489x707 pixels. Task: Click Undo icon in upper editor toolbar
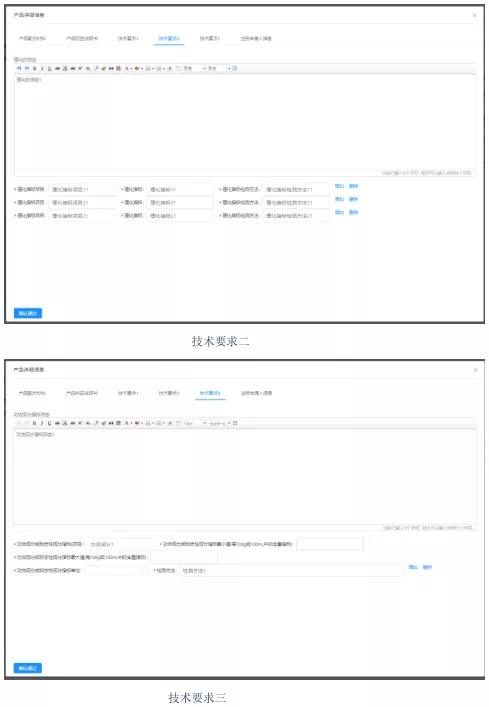point(19,69)
